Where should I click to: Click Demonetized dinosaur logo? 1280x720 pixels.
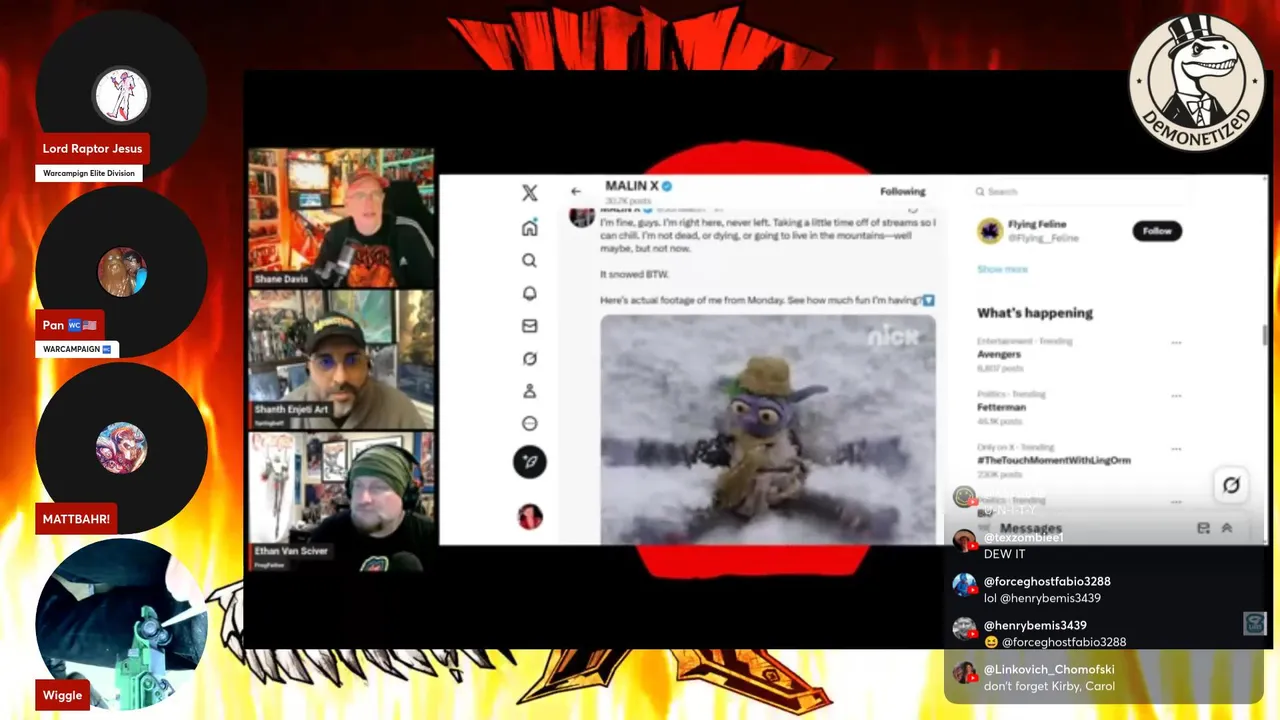[1197, 83]
